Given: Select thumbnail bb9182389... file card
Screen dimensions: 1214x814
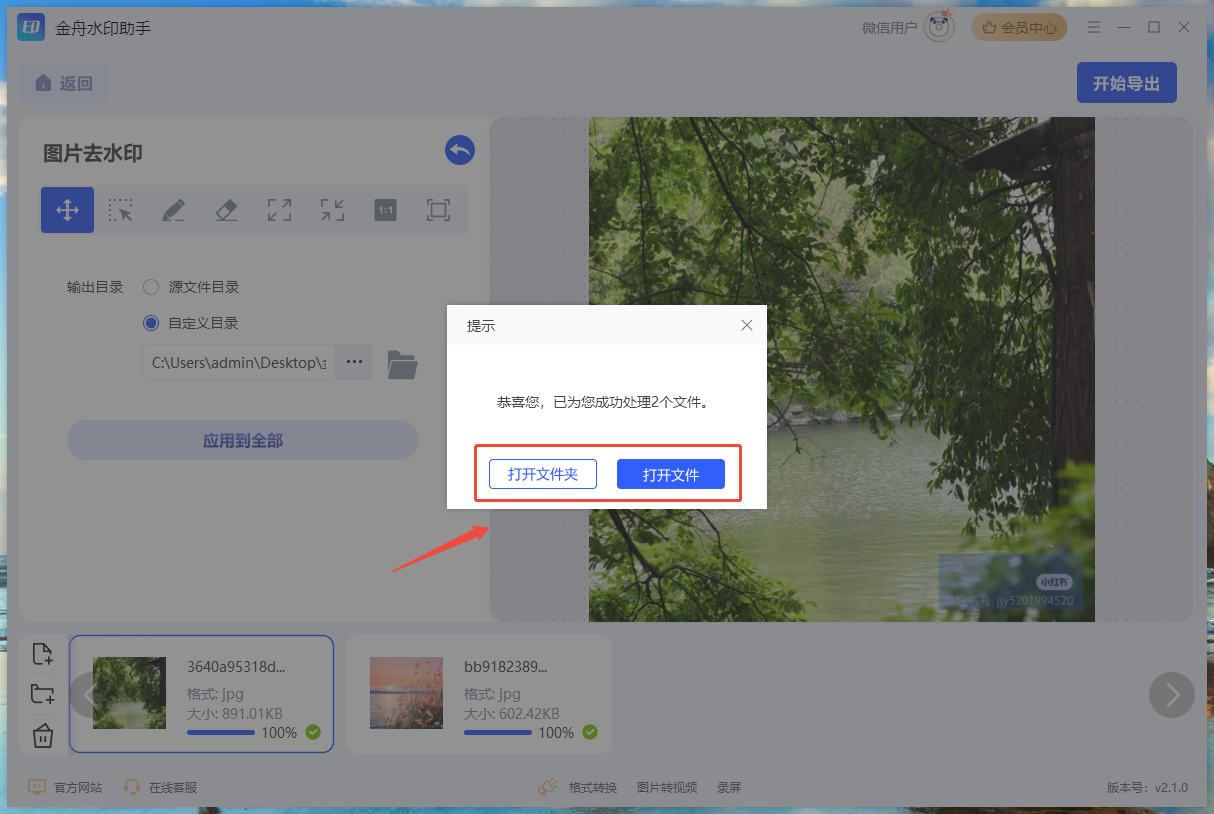Looking at the screenshot, I should coord(478,694).
